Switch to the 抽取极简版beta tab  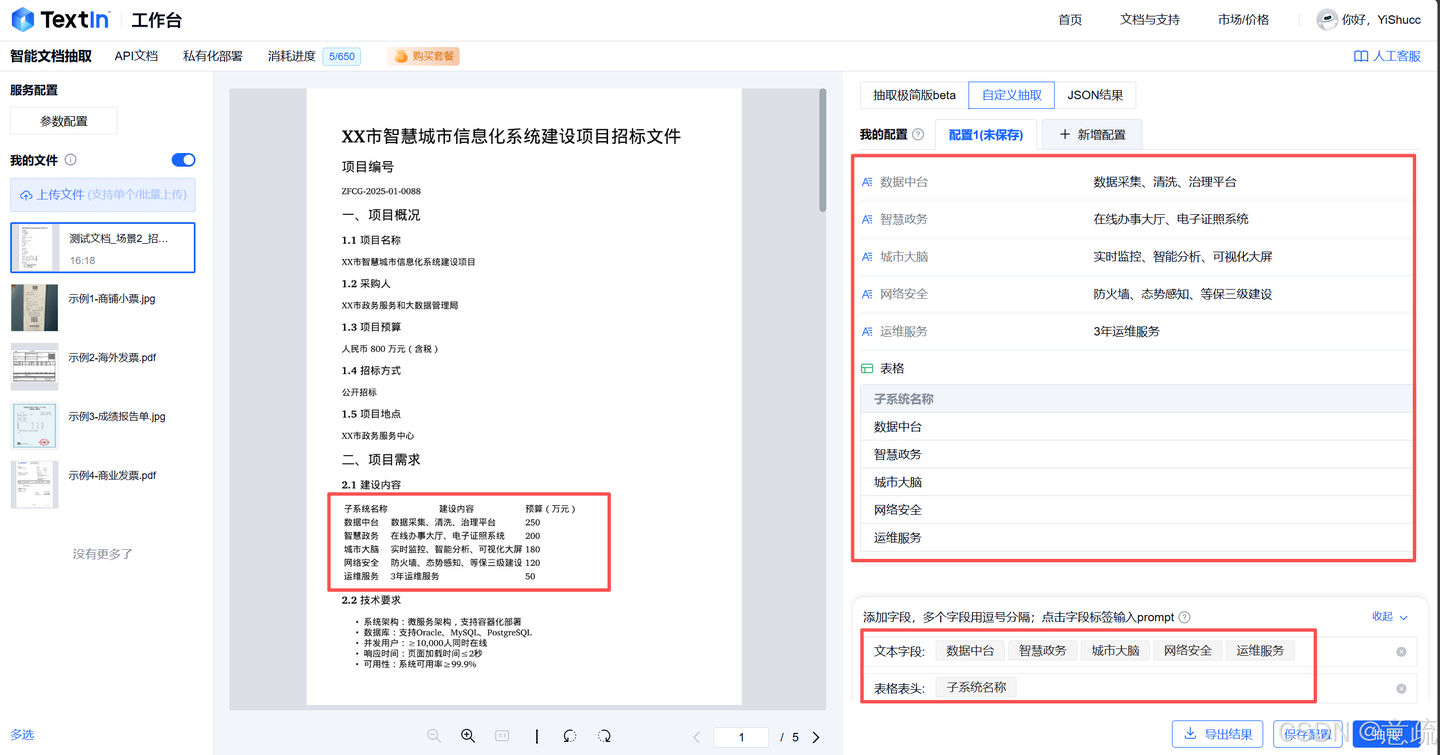(x=914, y=95)
